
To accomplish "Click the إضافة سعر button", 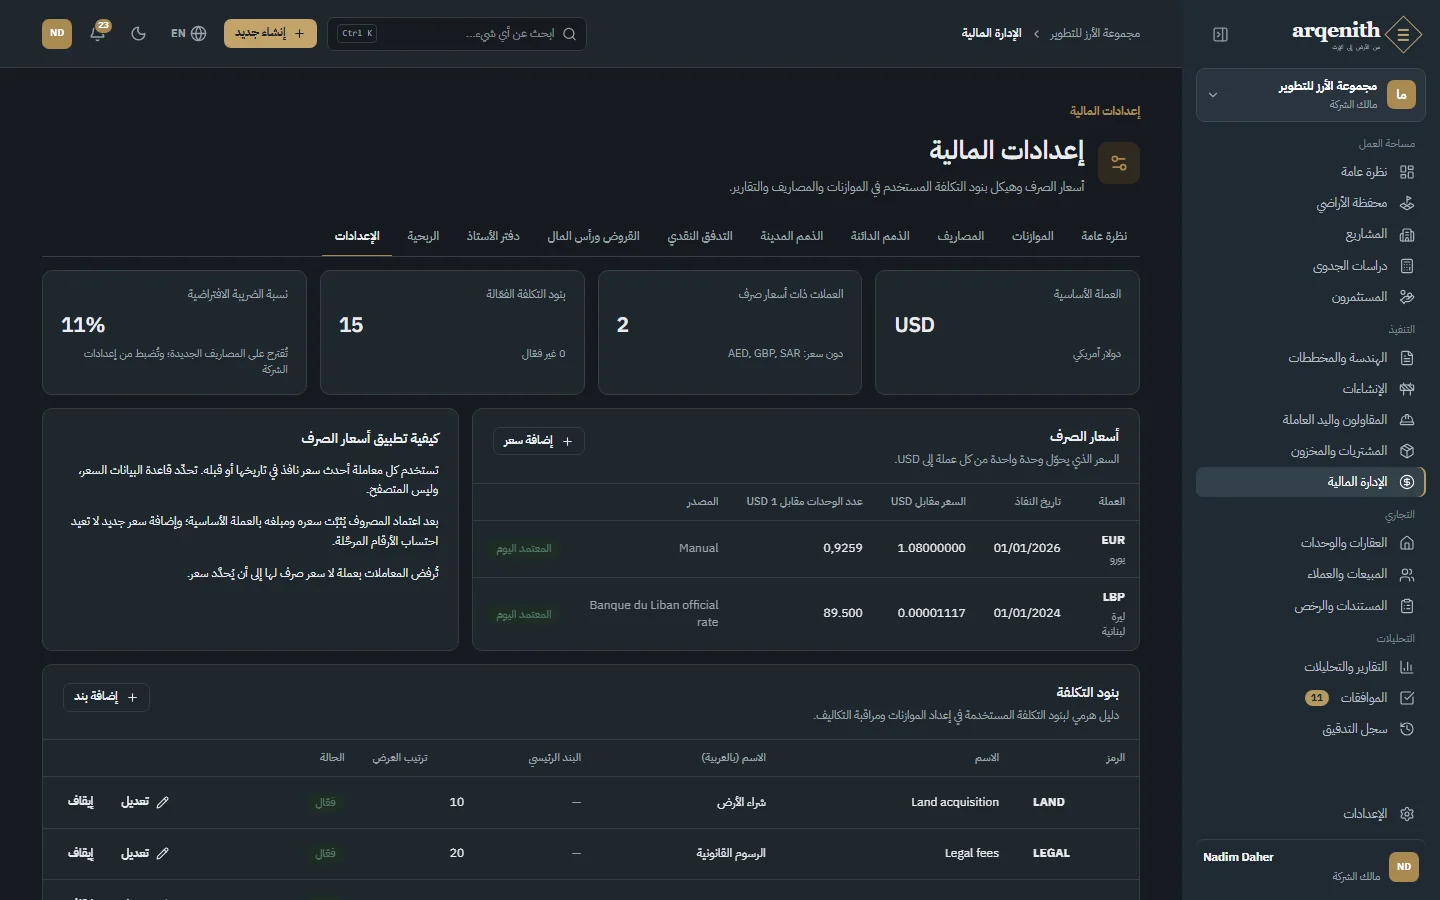I will (x=539, y=441).
